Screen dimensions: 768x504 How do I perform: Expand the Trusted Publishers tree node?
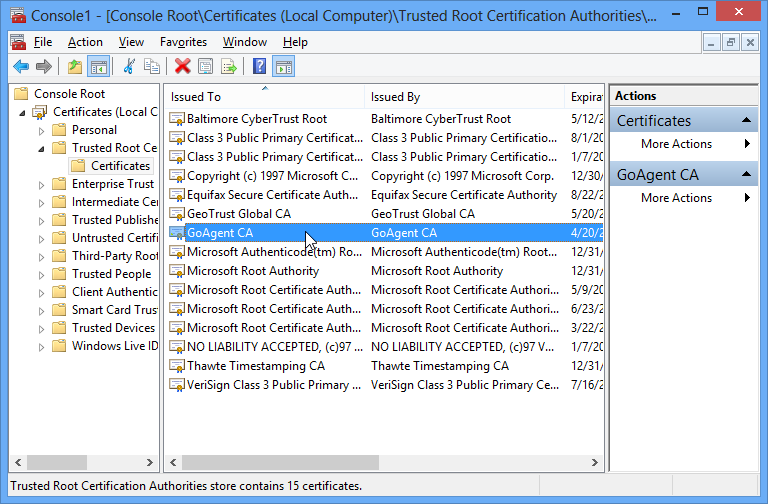pos(41,221)
